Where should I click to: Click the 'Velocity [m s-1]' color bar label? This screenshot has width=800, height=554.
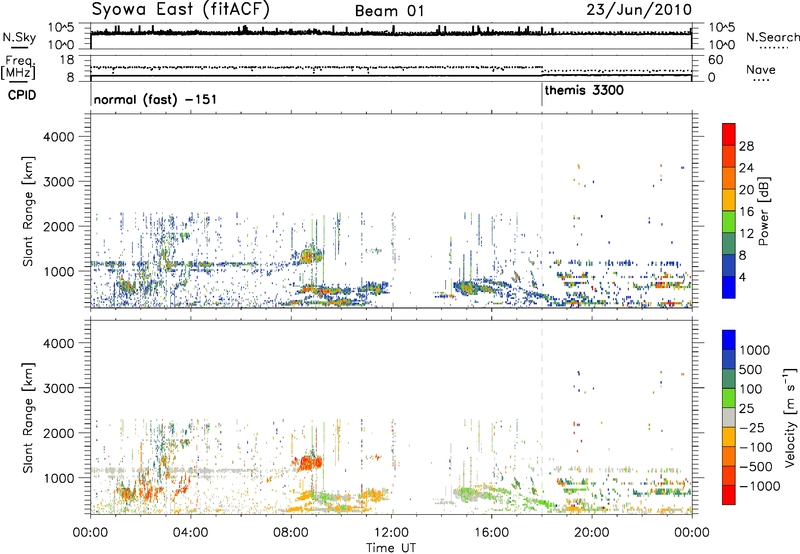(790, 417)
